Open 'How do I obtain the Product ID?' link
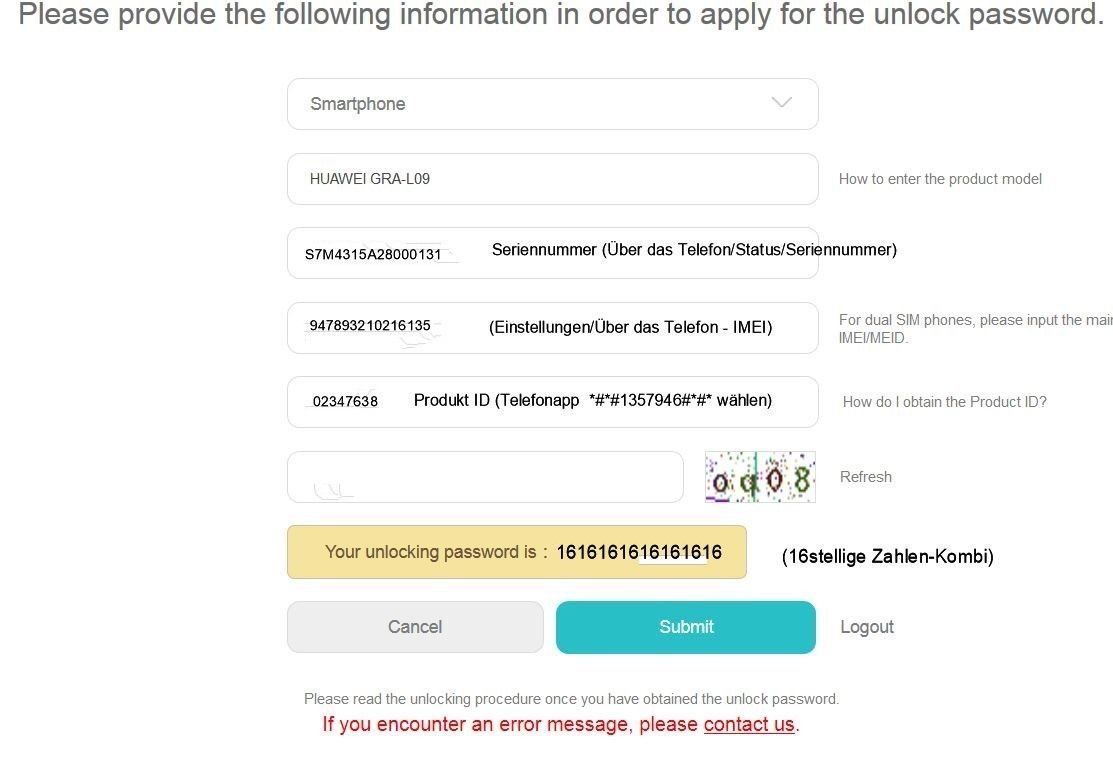1113x759 pixels. [945, 402]
